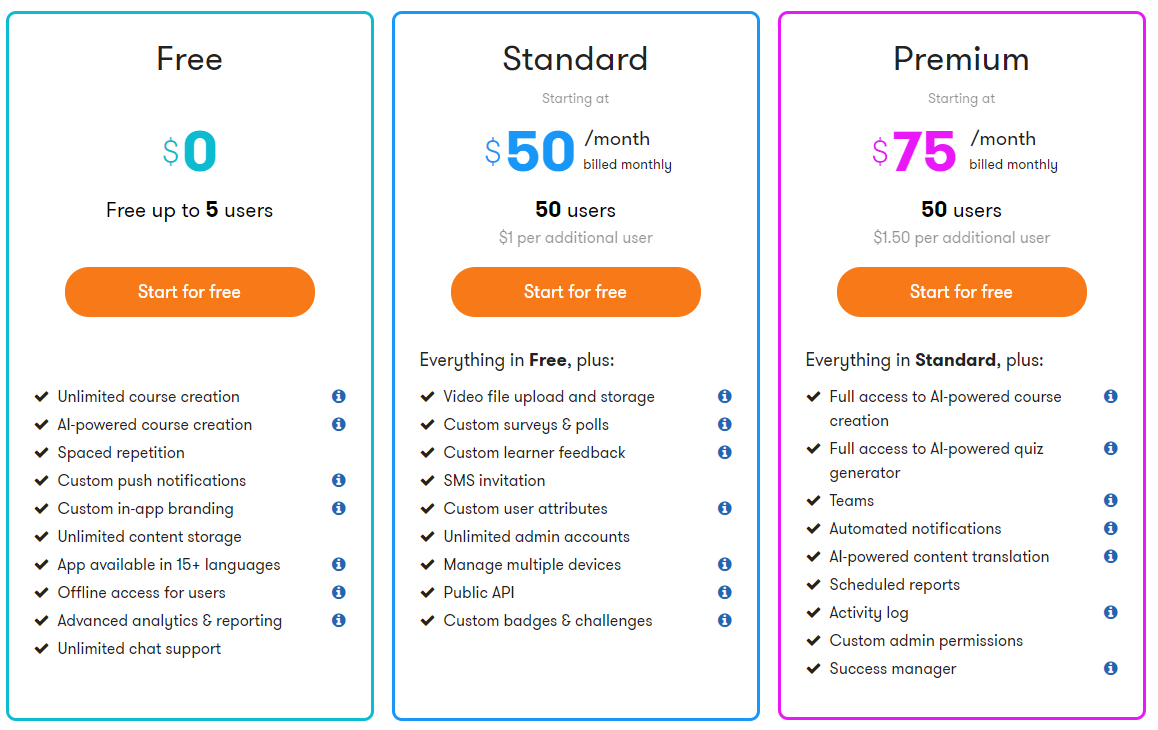
Task: Click info icon next to Custom badges & challenges
Action: coord(725,621)
